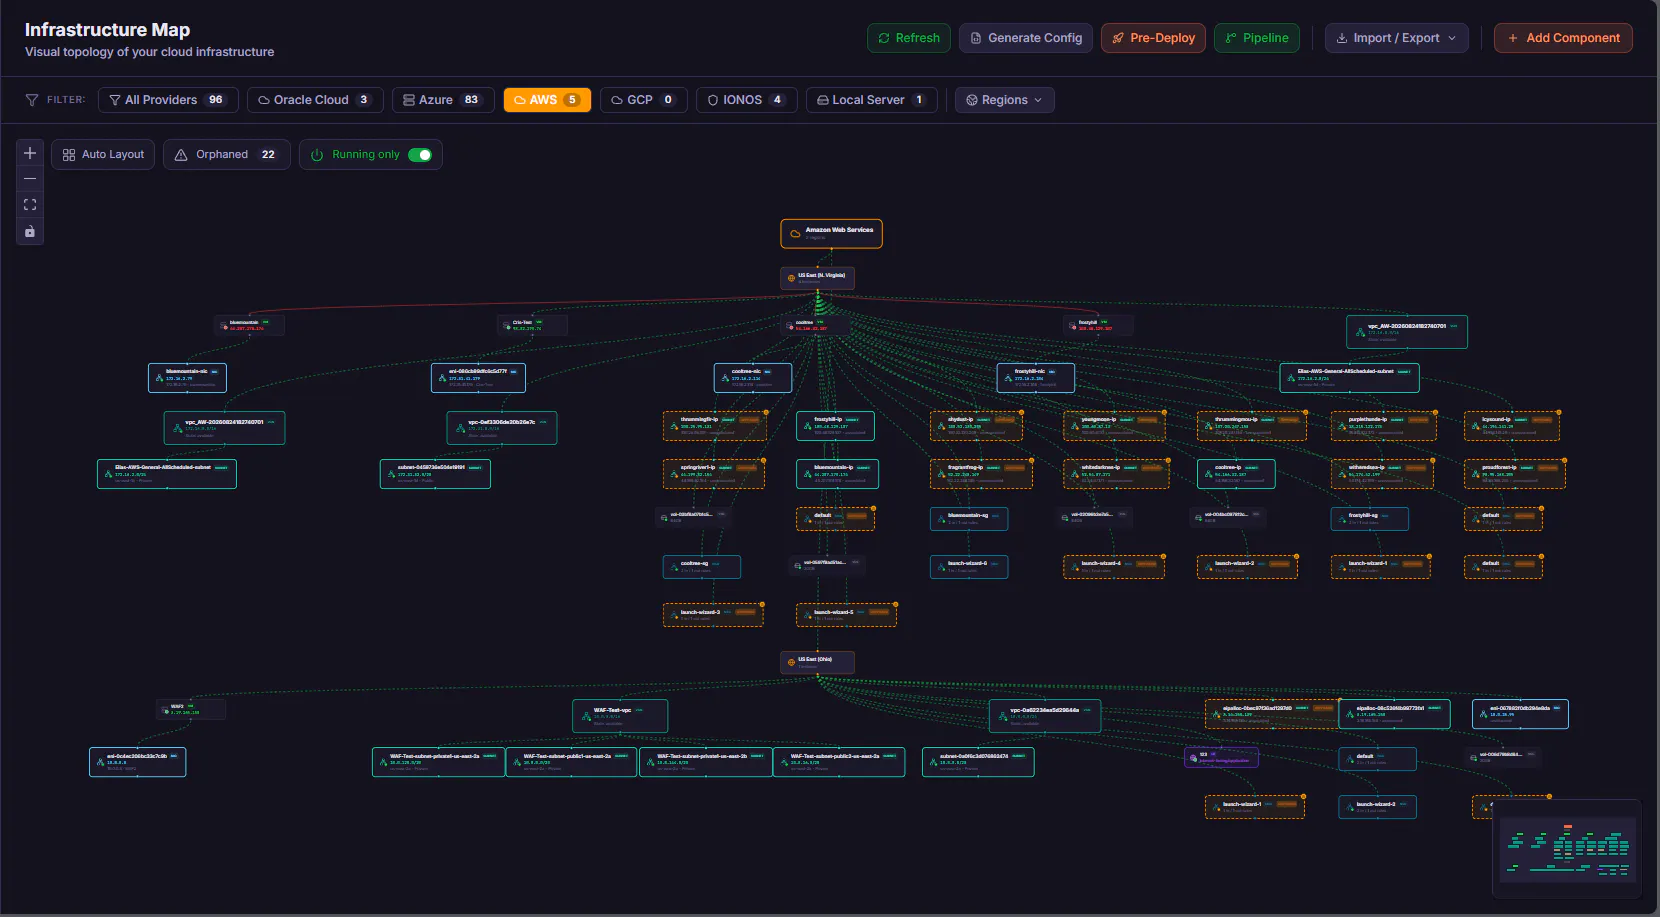This screenshot has width=1660, height=917.
Task: Filter by Azure provider
Action: pyautogui.click(x=443, y=100)
